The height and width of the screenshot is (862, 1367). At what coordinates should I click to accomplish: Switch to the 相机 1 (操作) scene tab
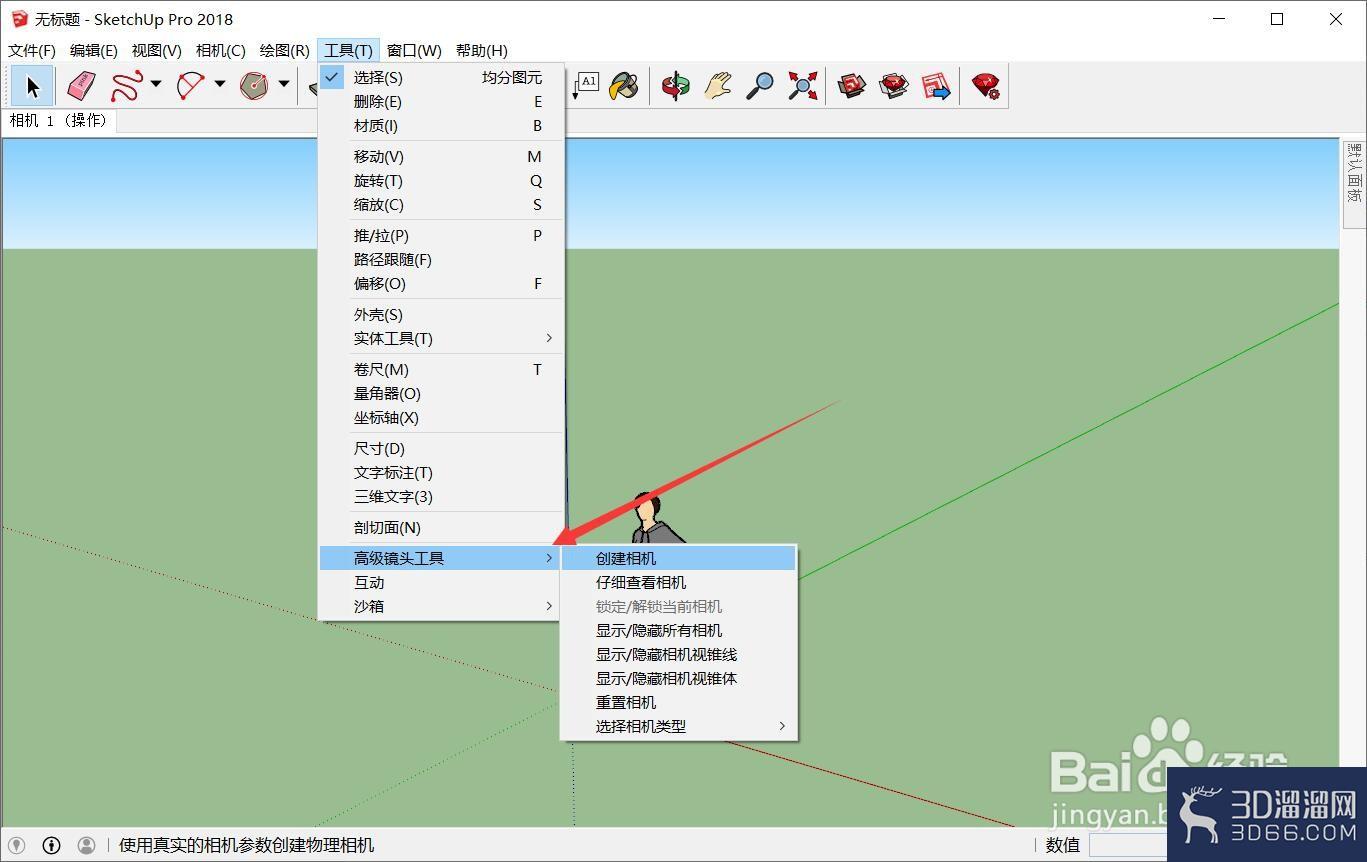click(x=58, y=120)
